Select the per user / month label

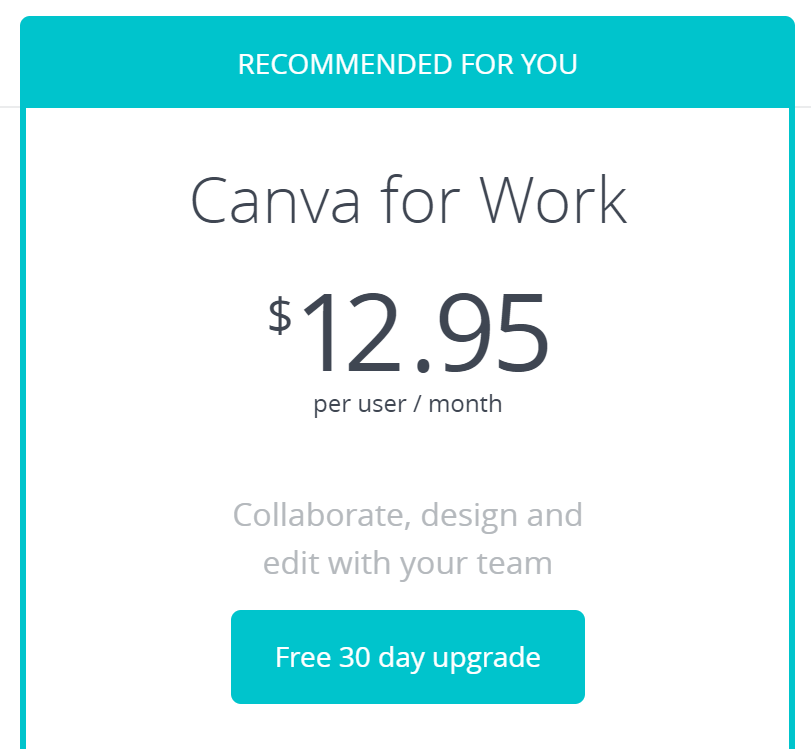coord(408,404)
